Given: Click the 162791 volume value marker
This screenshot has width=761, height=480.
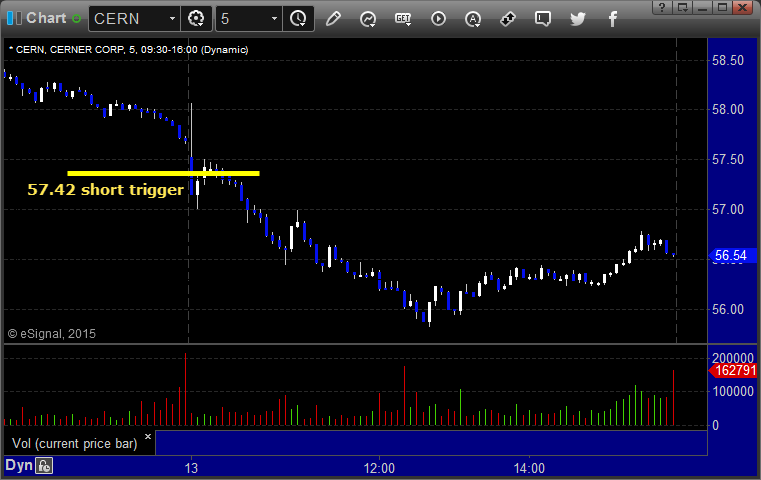Looking at the screenshot, I should [733, 371].
